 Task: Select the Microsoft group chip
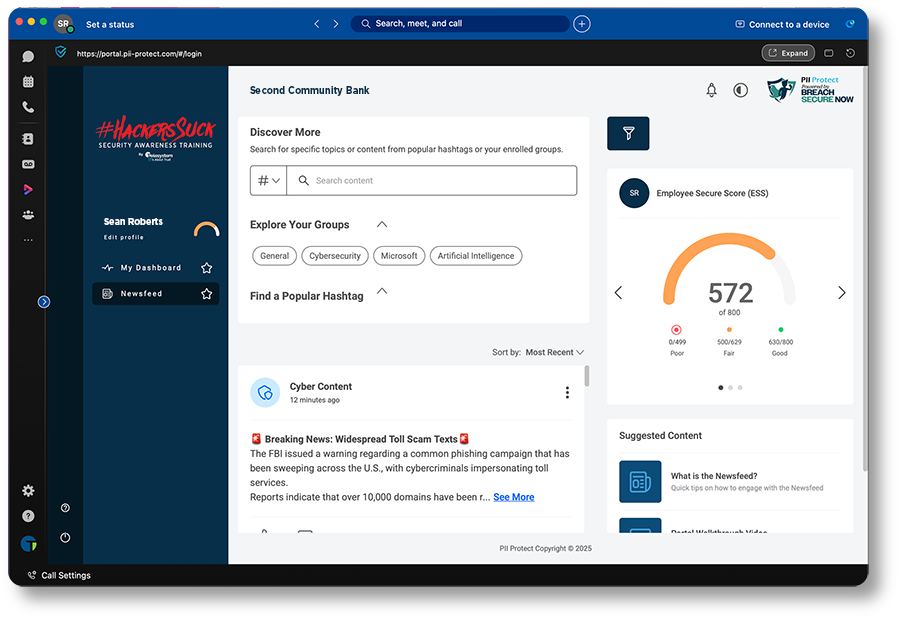point(399,256)
